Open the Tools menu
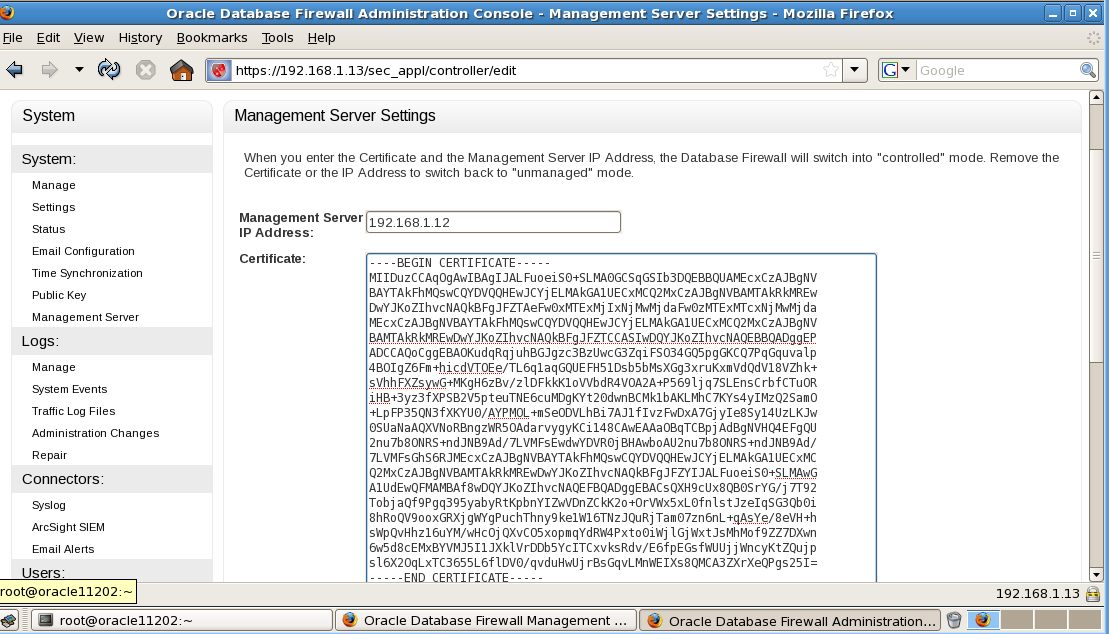Screen dimensions: 1109x634 [277, 38]
